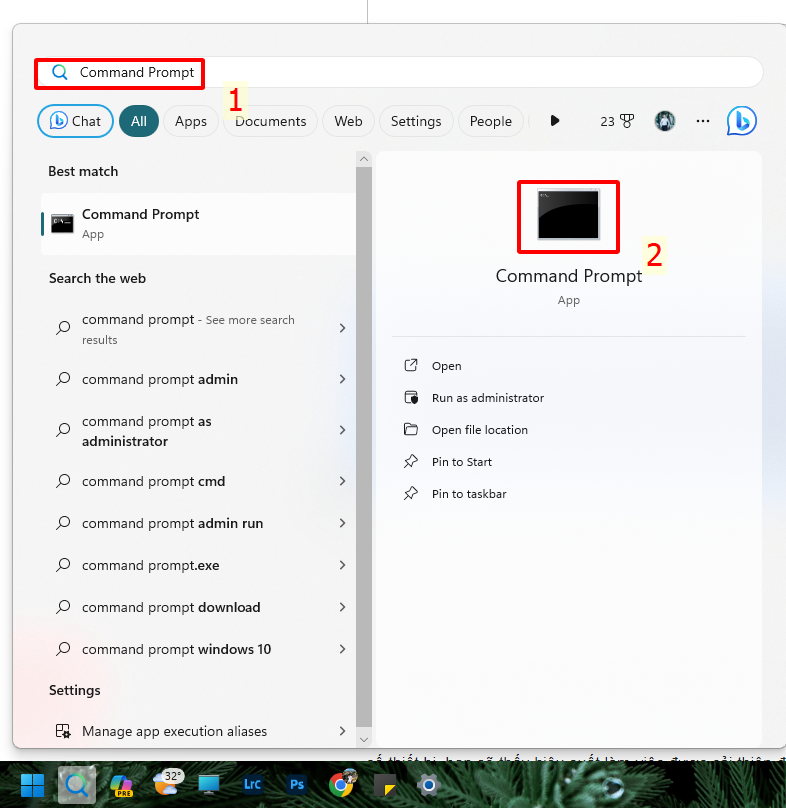
Task: Click the taskbar Search icon
Action: coord(77,785)
